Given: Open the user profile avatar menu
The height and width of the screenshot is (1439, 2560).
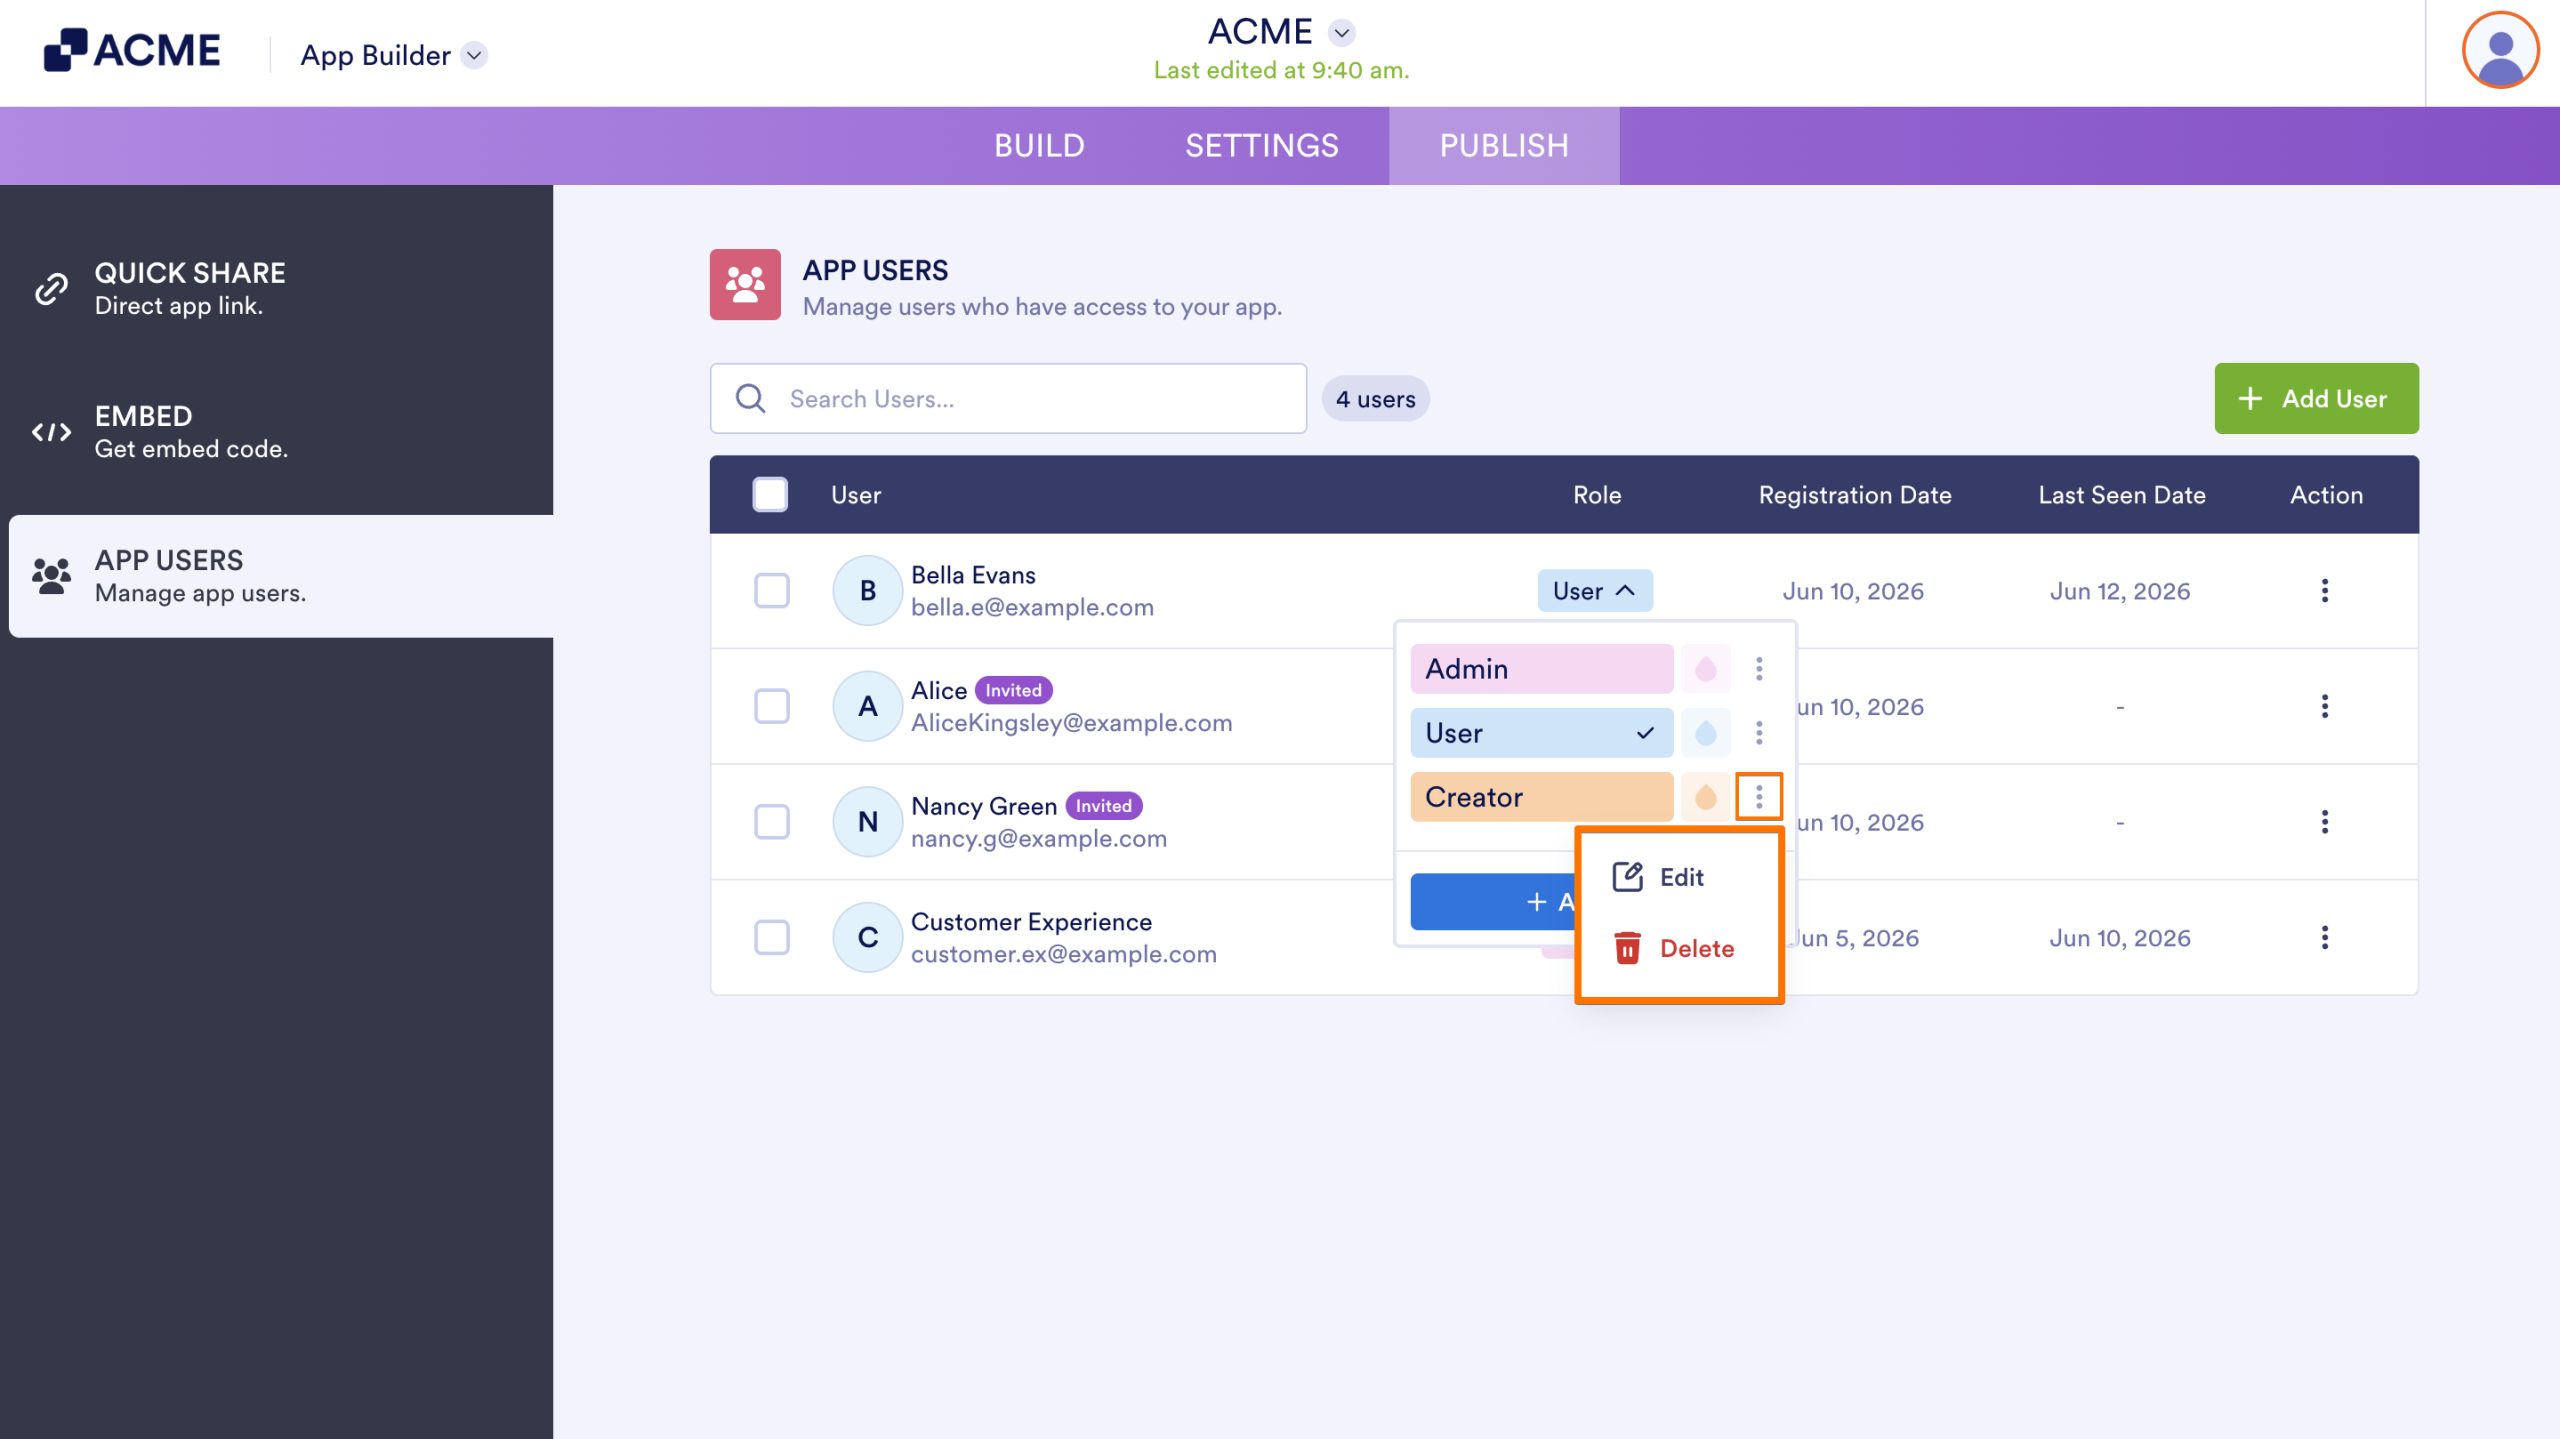Looking at the screenshot, I should (2499, 50).
